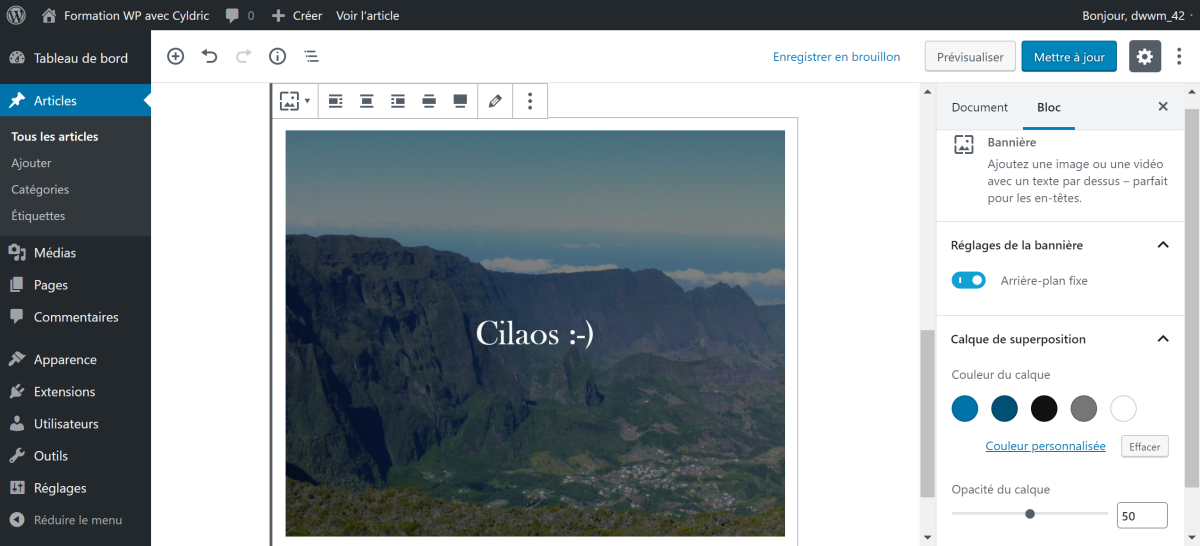This screenshot has height=546, width=1200.
Task: Select the dark blue overlay color
Action: (1004, 408)
